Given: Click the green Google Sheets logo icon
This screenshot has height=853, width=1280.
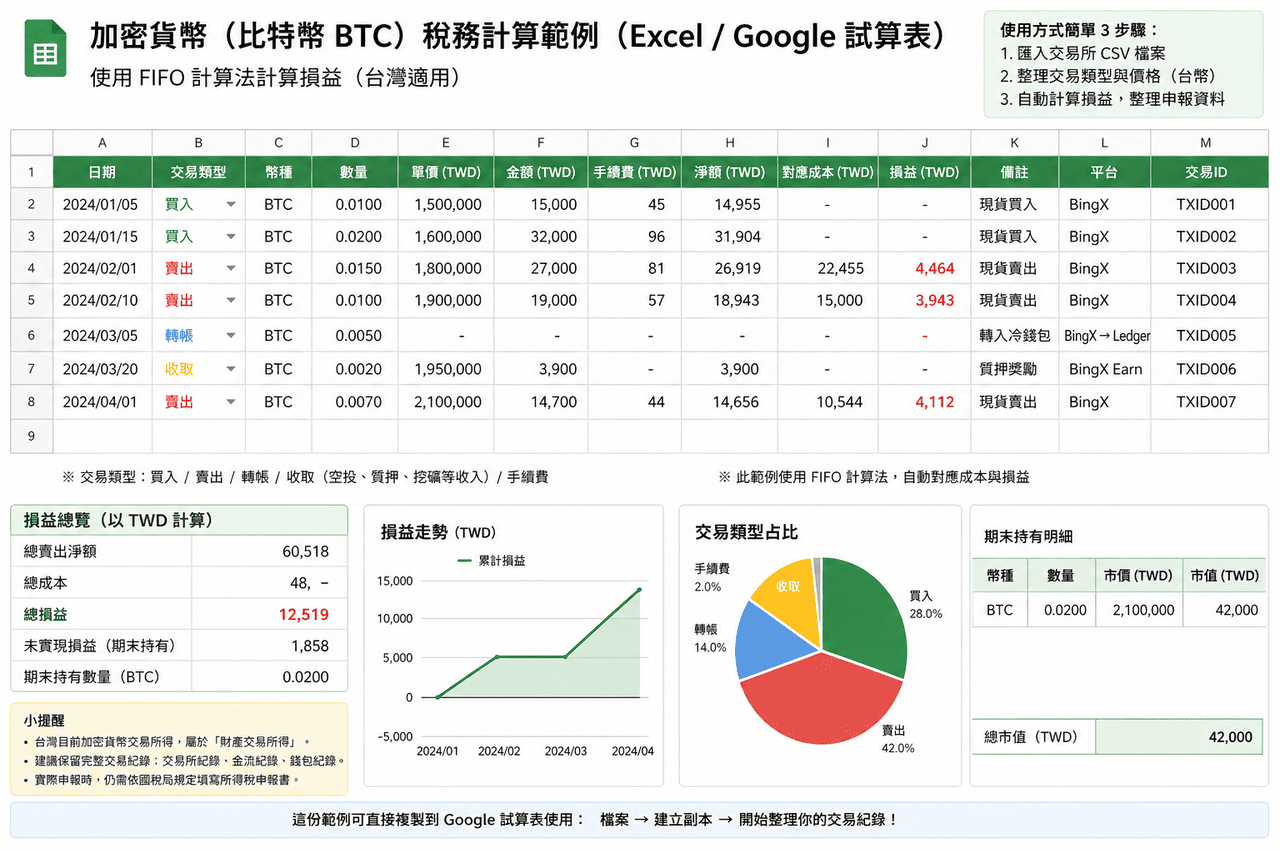Looking at the screenshot, I should click(45, 48).
